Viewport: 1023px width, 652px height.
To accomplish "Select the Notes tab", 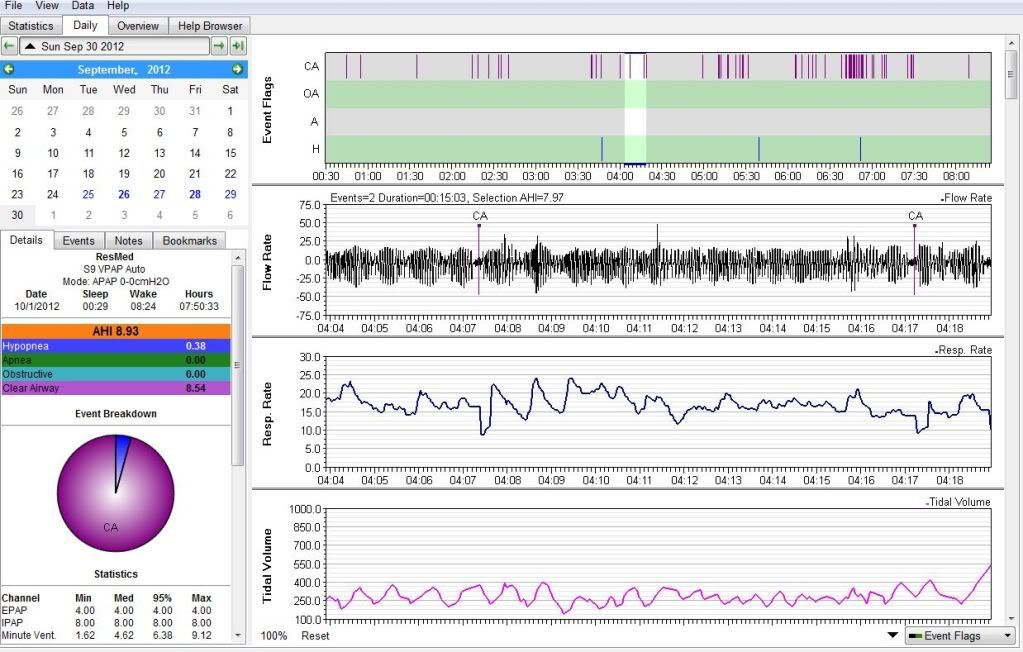I will (128, 241).
